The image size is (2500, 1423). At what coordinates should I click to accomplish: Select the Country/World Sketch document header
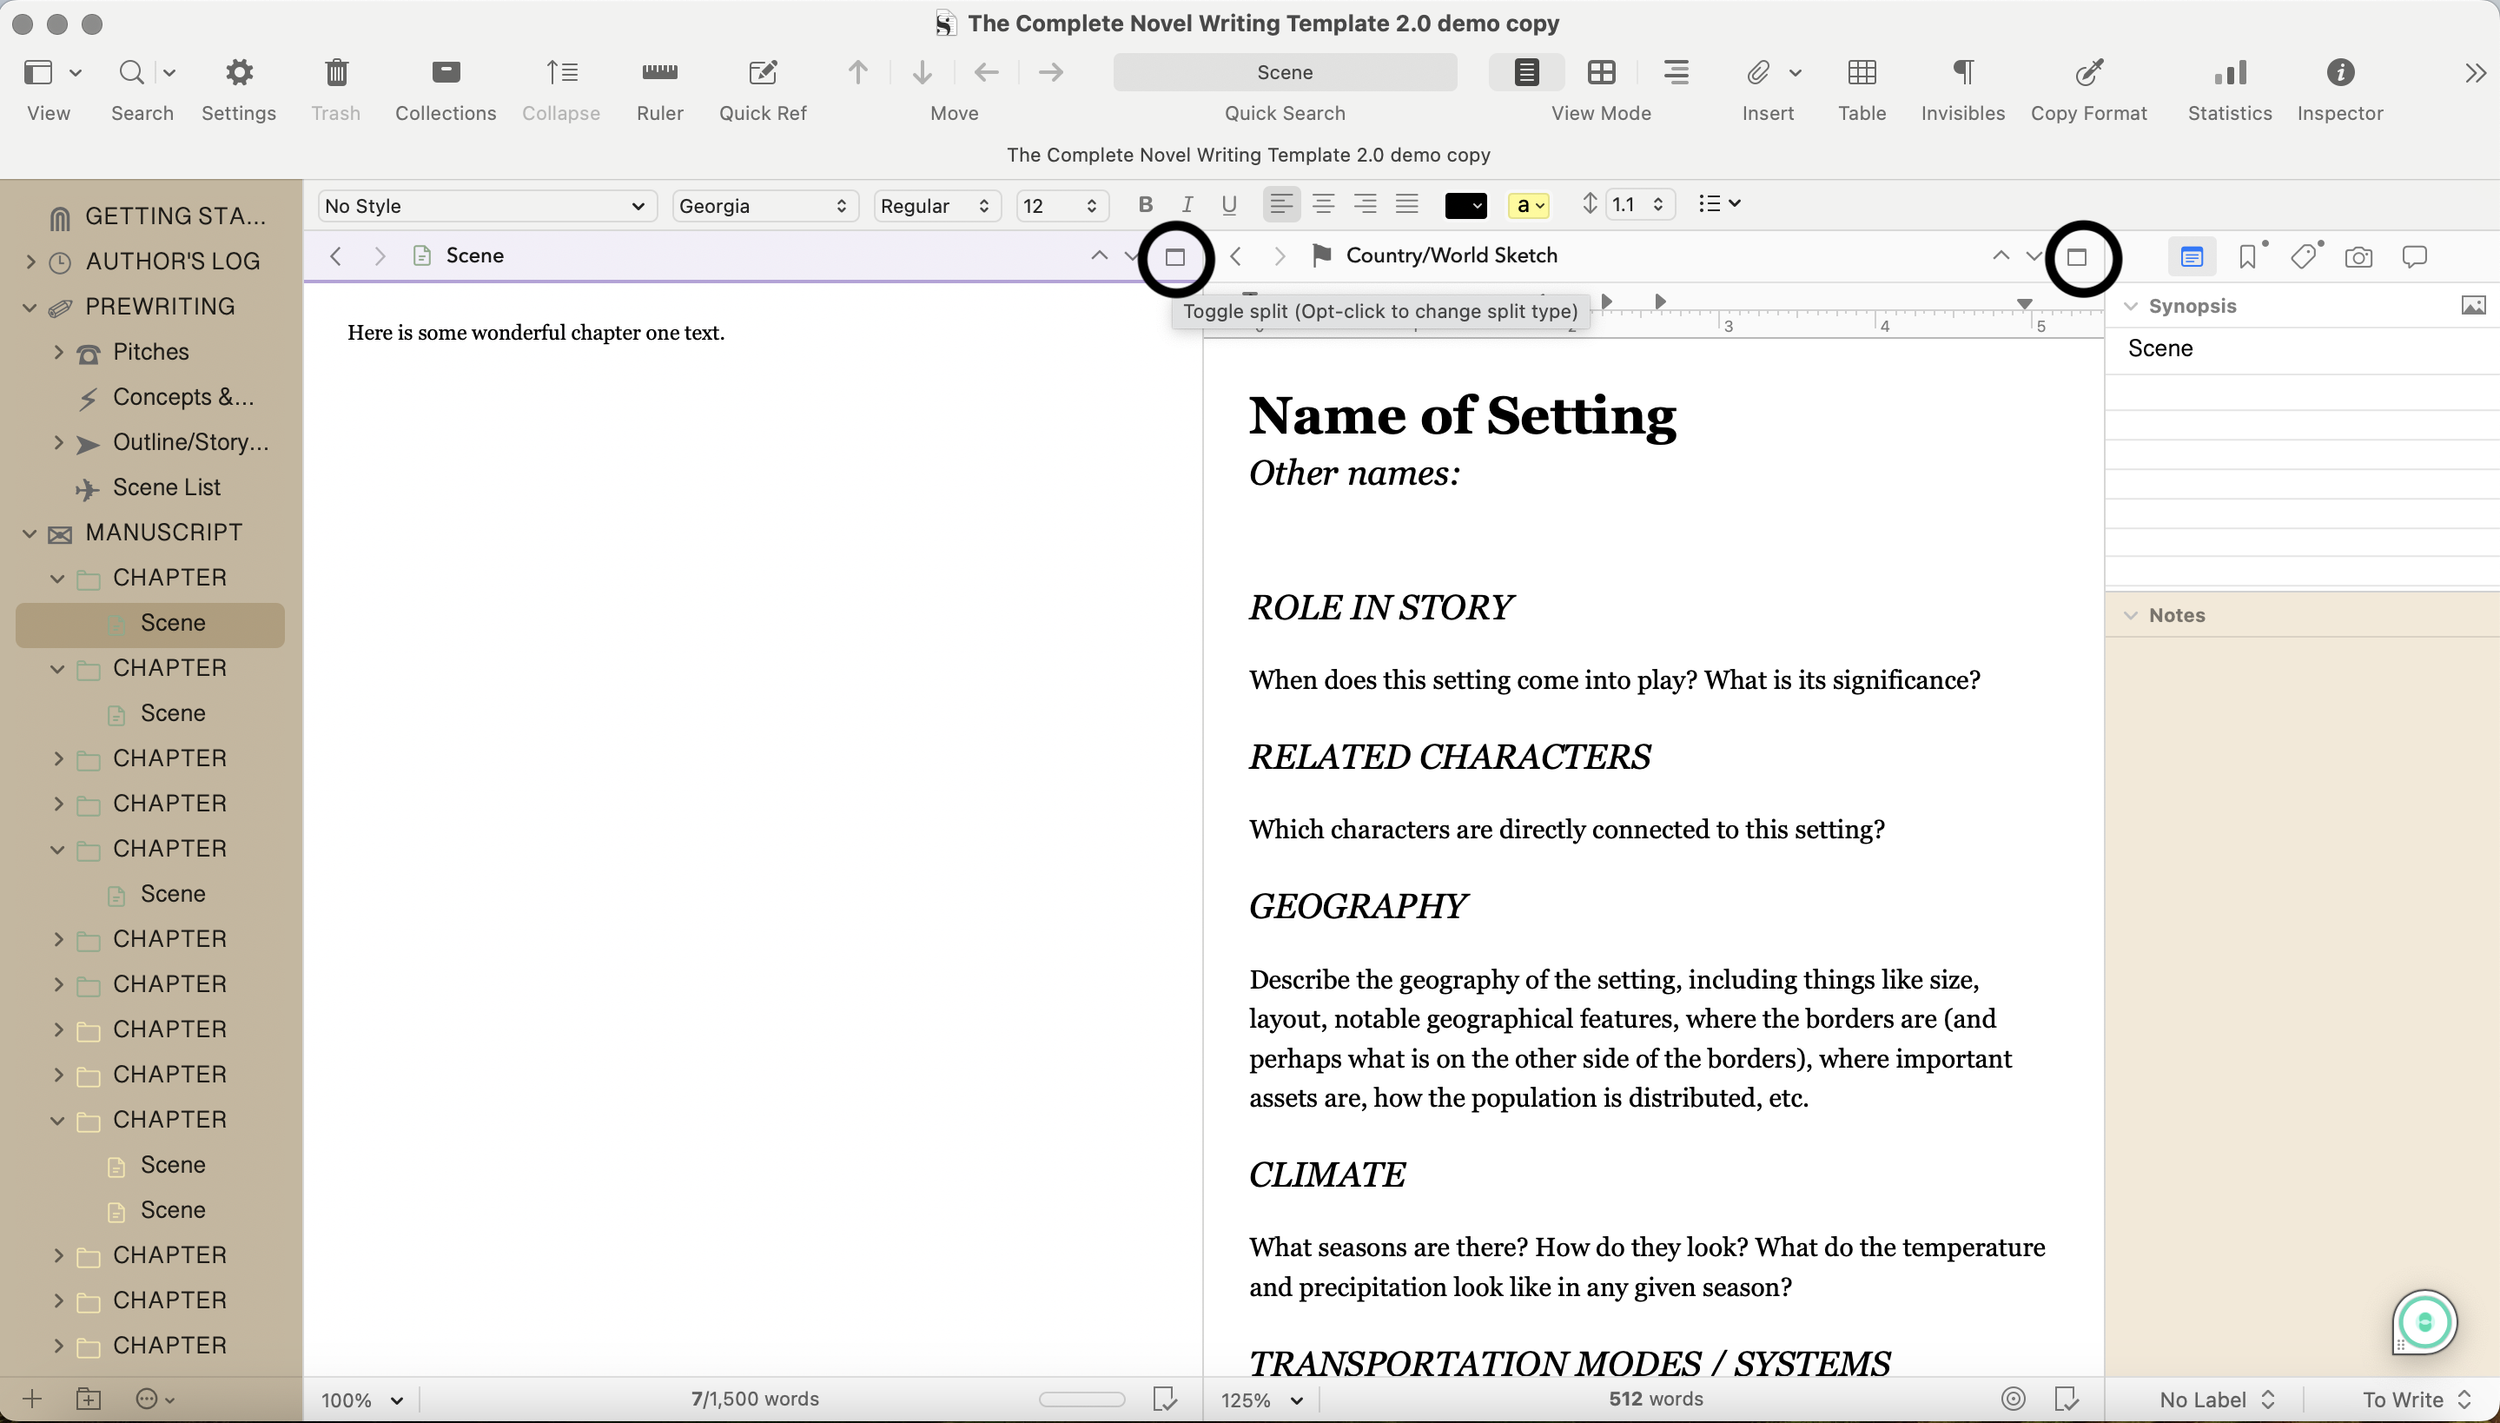click(x=1450, y=255)
